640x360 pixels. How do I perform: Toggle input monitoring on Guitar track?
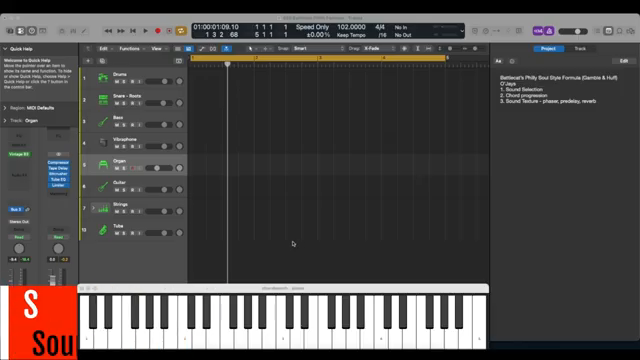point(139,190)
